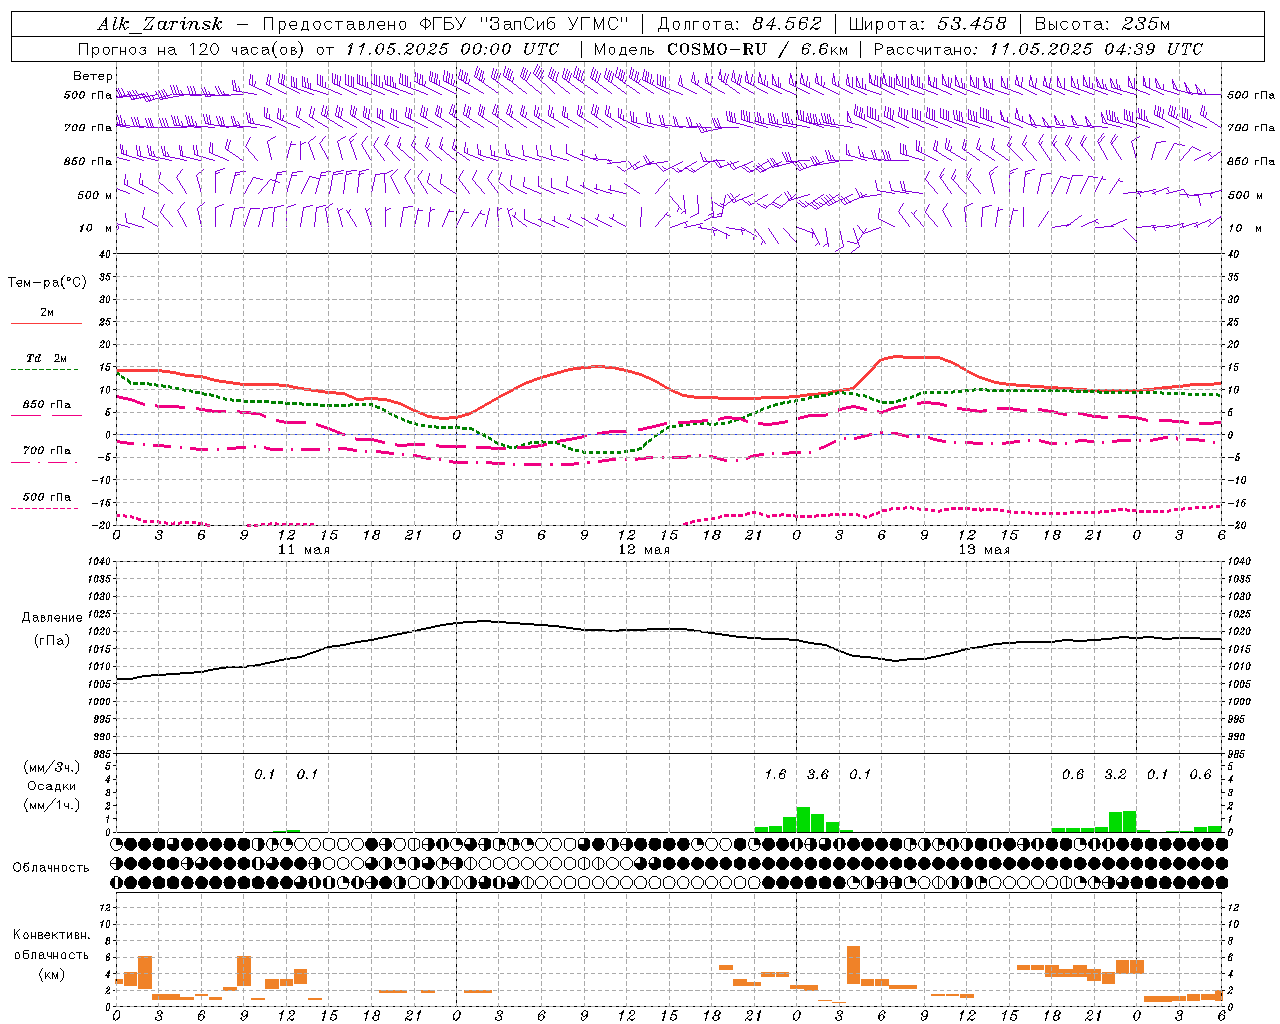Click the Td 2м dew point legend entry
The image size is (1280, 1024).
pyautogui.click(x=46, y=358)
